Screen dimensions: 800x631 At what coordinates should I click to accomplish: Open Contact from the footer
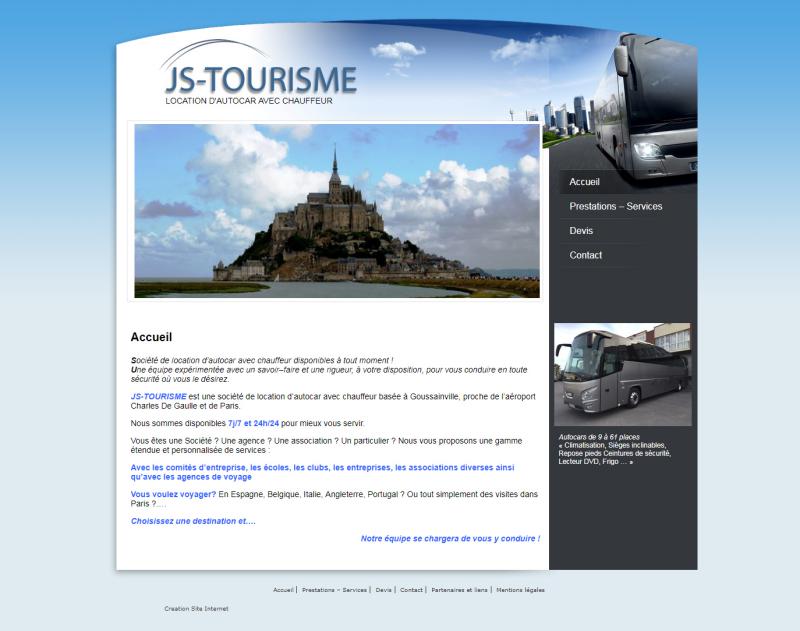pos(412,591)
